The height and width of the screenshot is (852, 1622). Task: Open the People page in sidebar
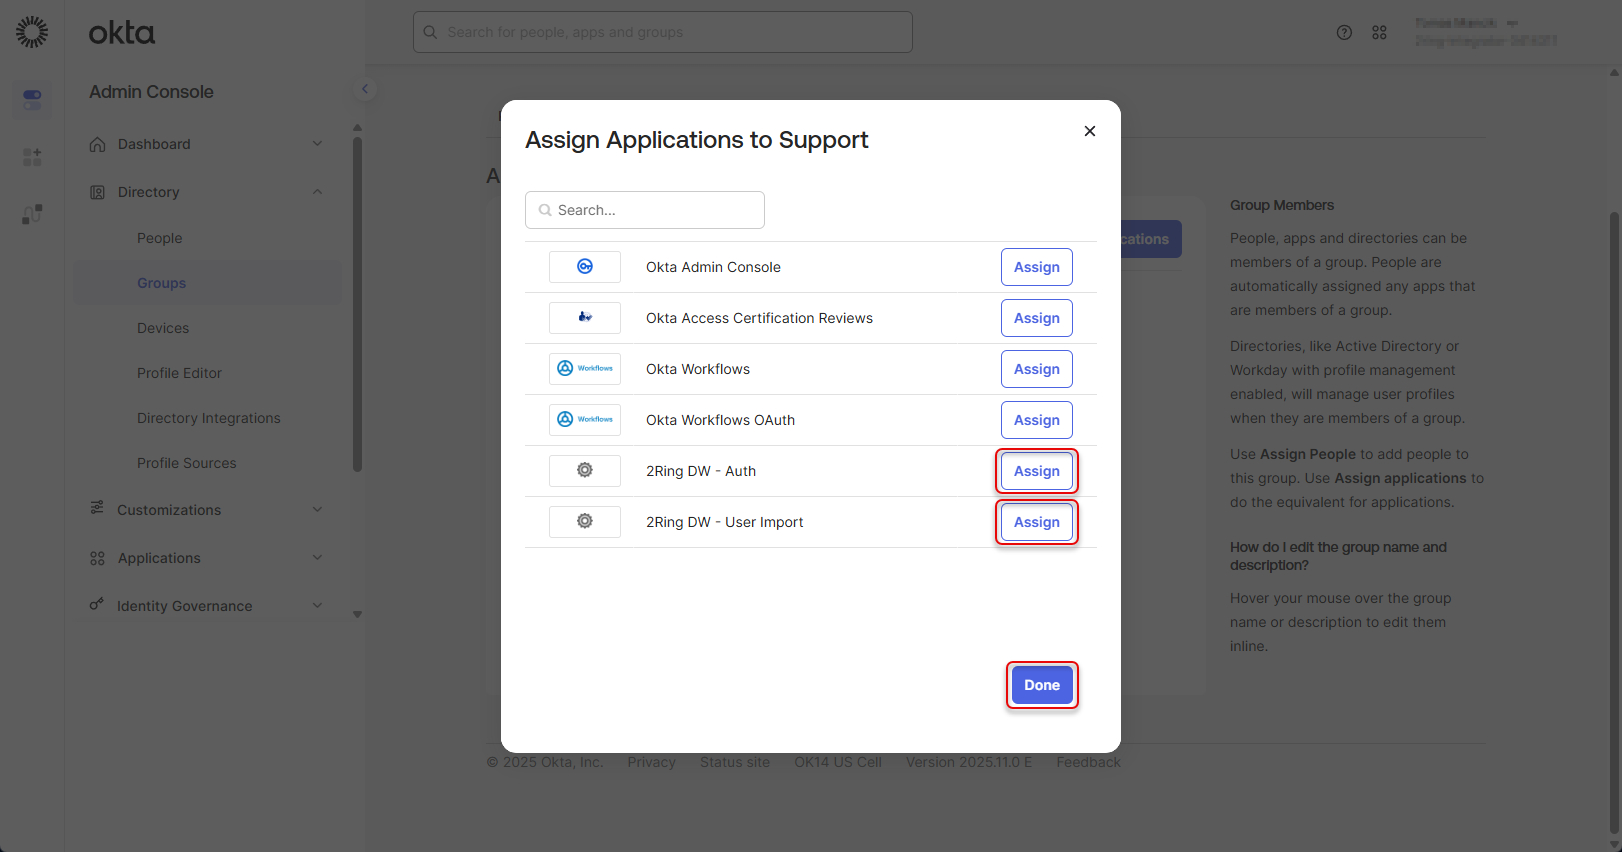160,238
